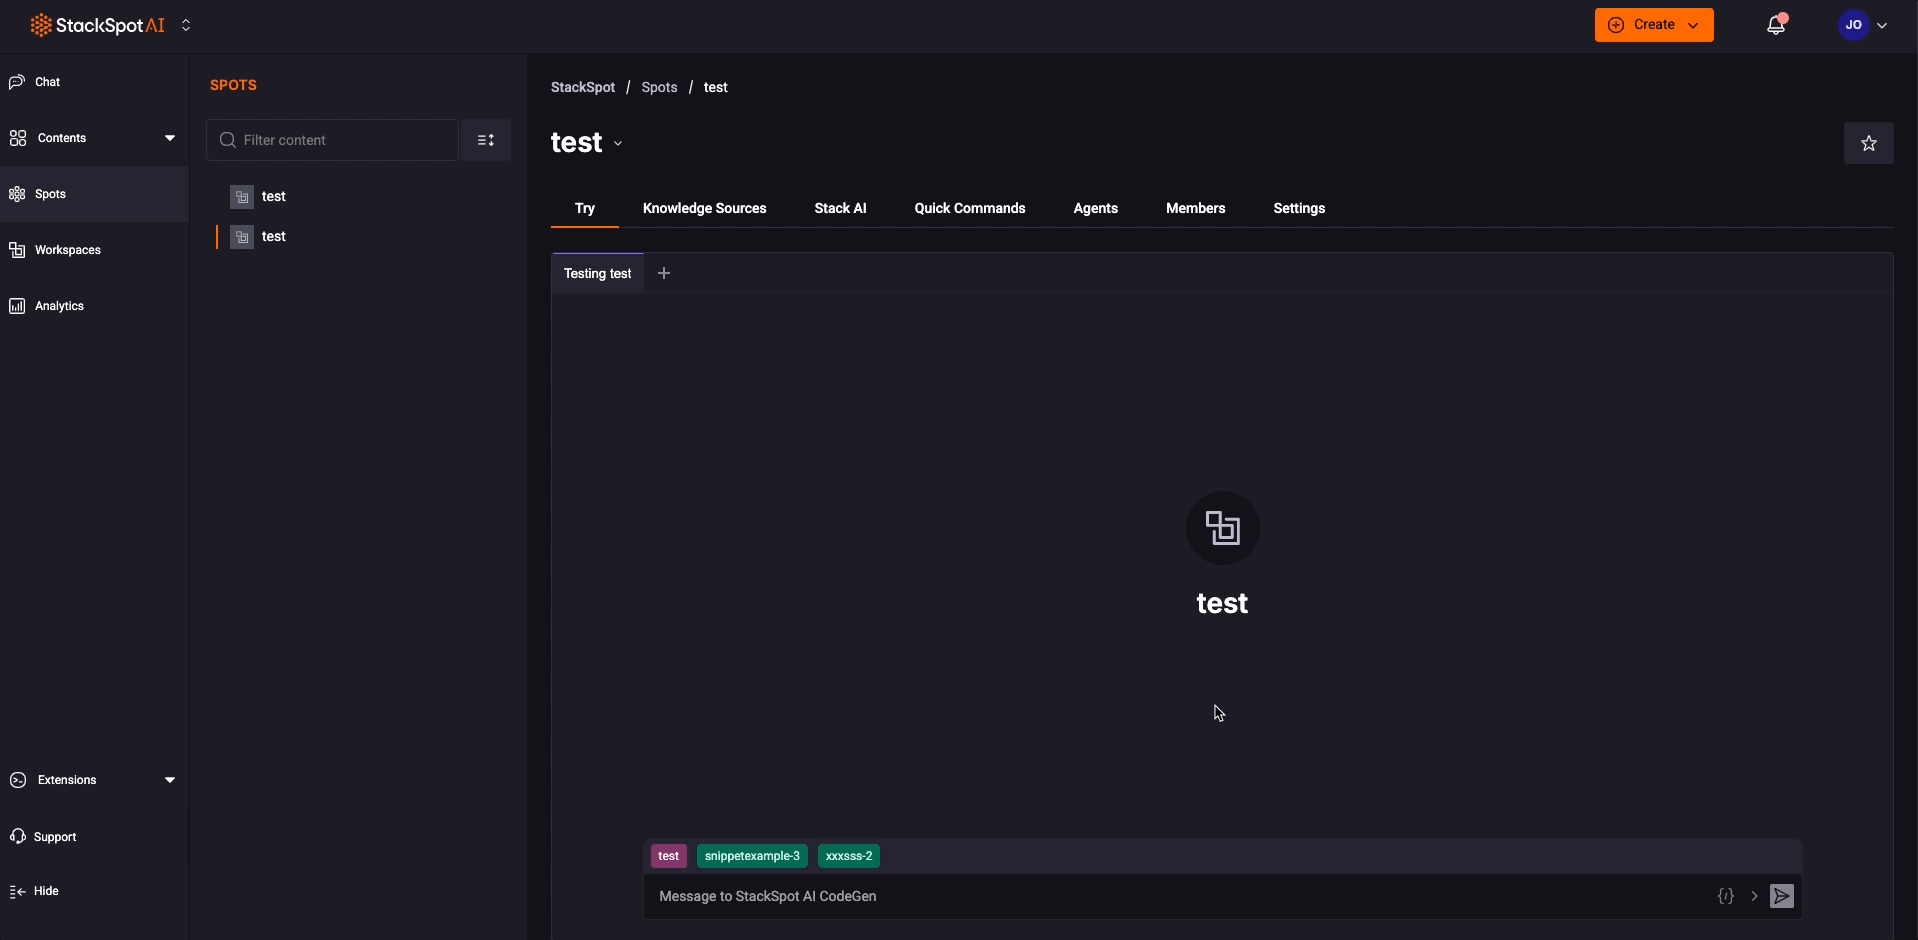This screenshot has height=940, width=1918.
Task: Click the snippetexample-3 tag
Action: point(752,856)
